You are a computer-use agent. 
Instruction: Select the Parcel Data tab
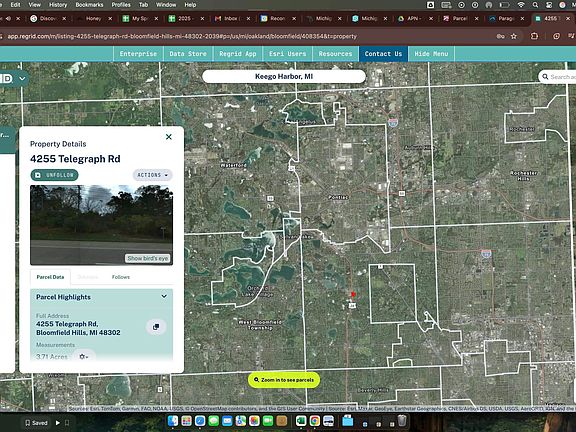(50, 277)
